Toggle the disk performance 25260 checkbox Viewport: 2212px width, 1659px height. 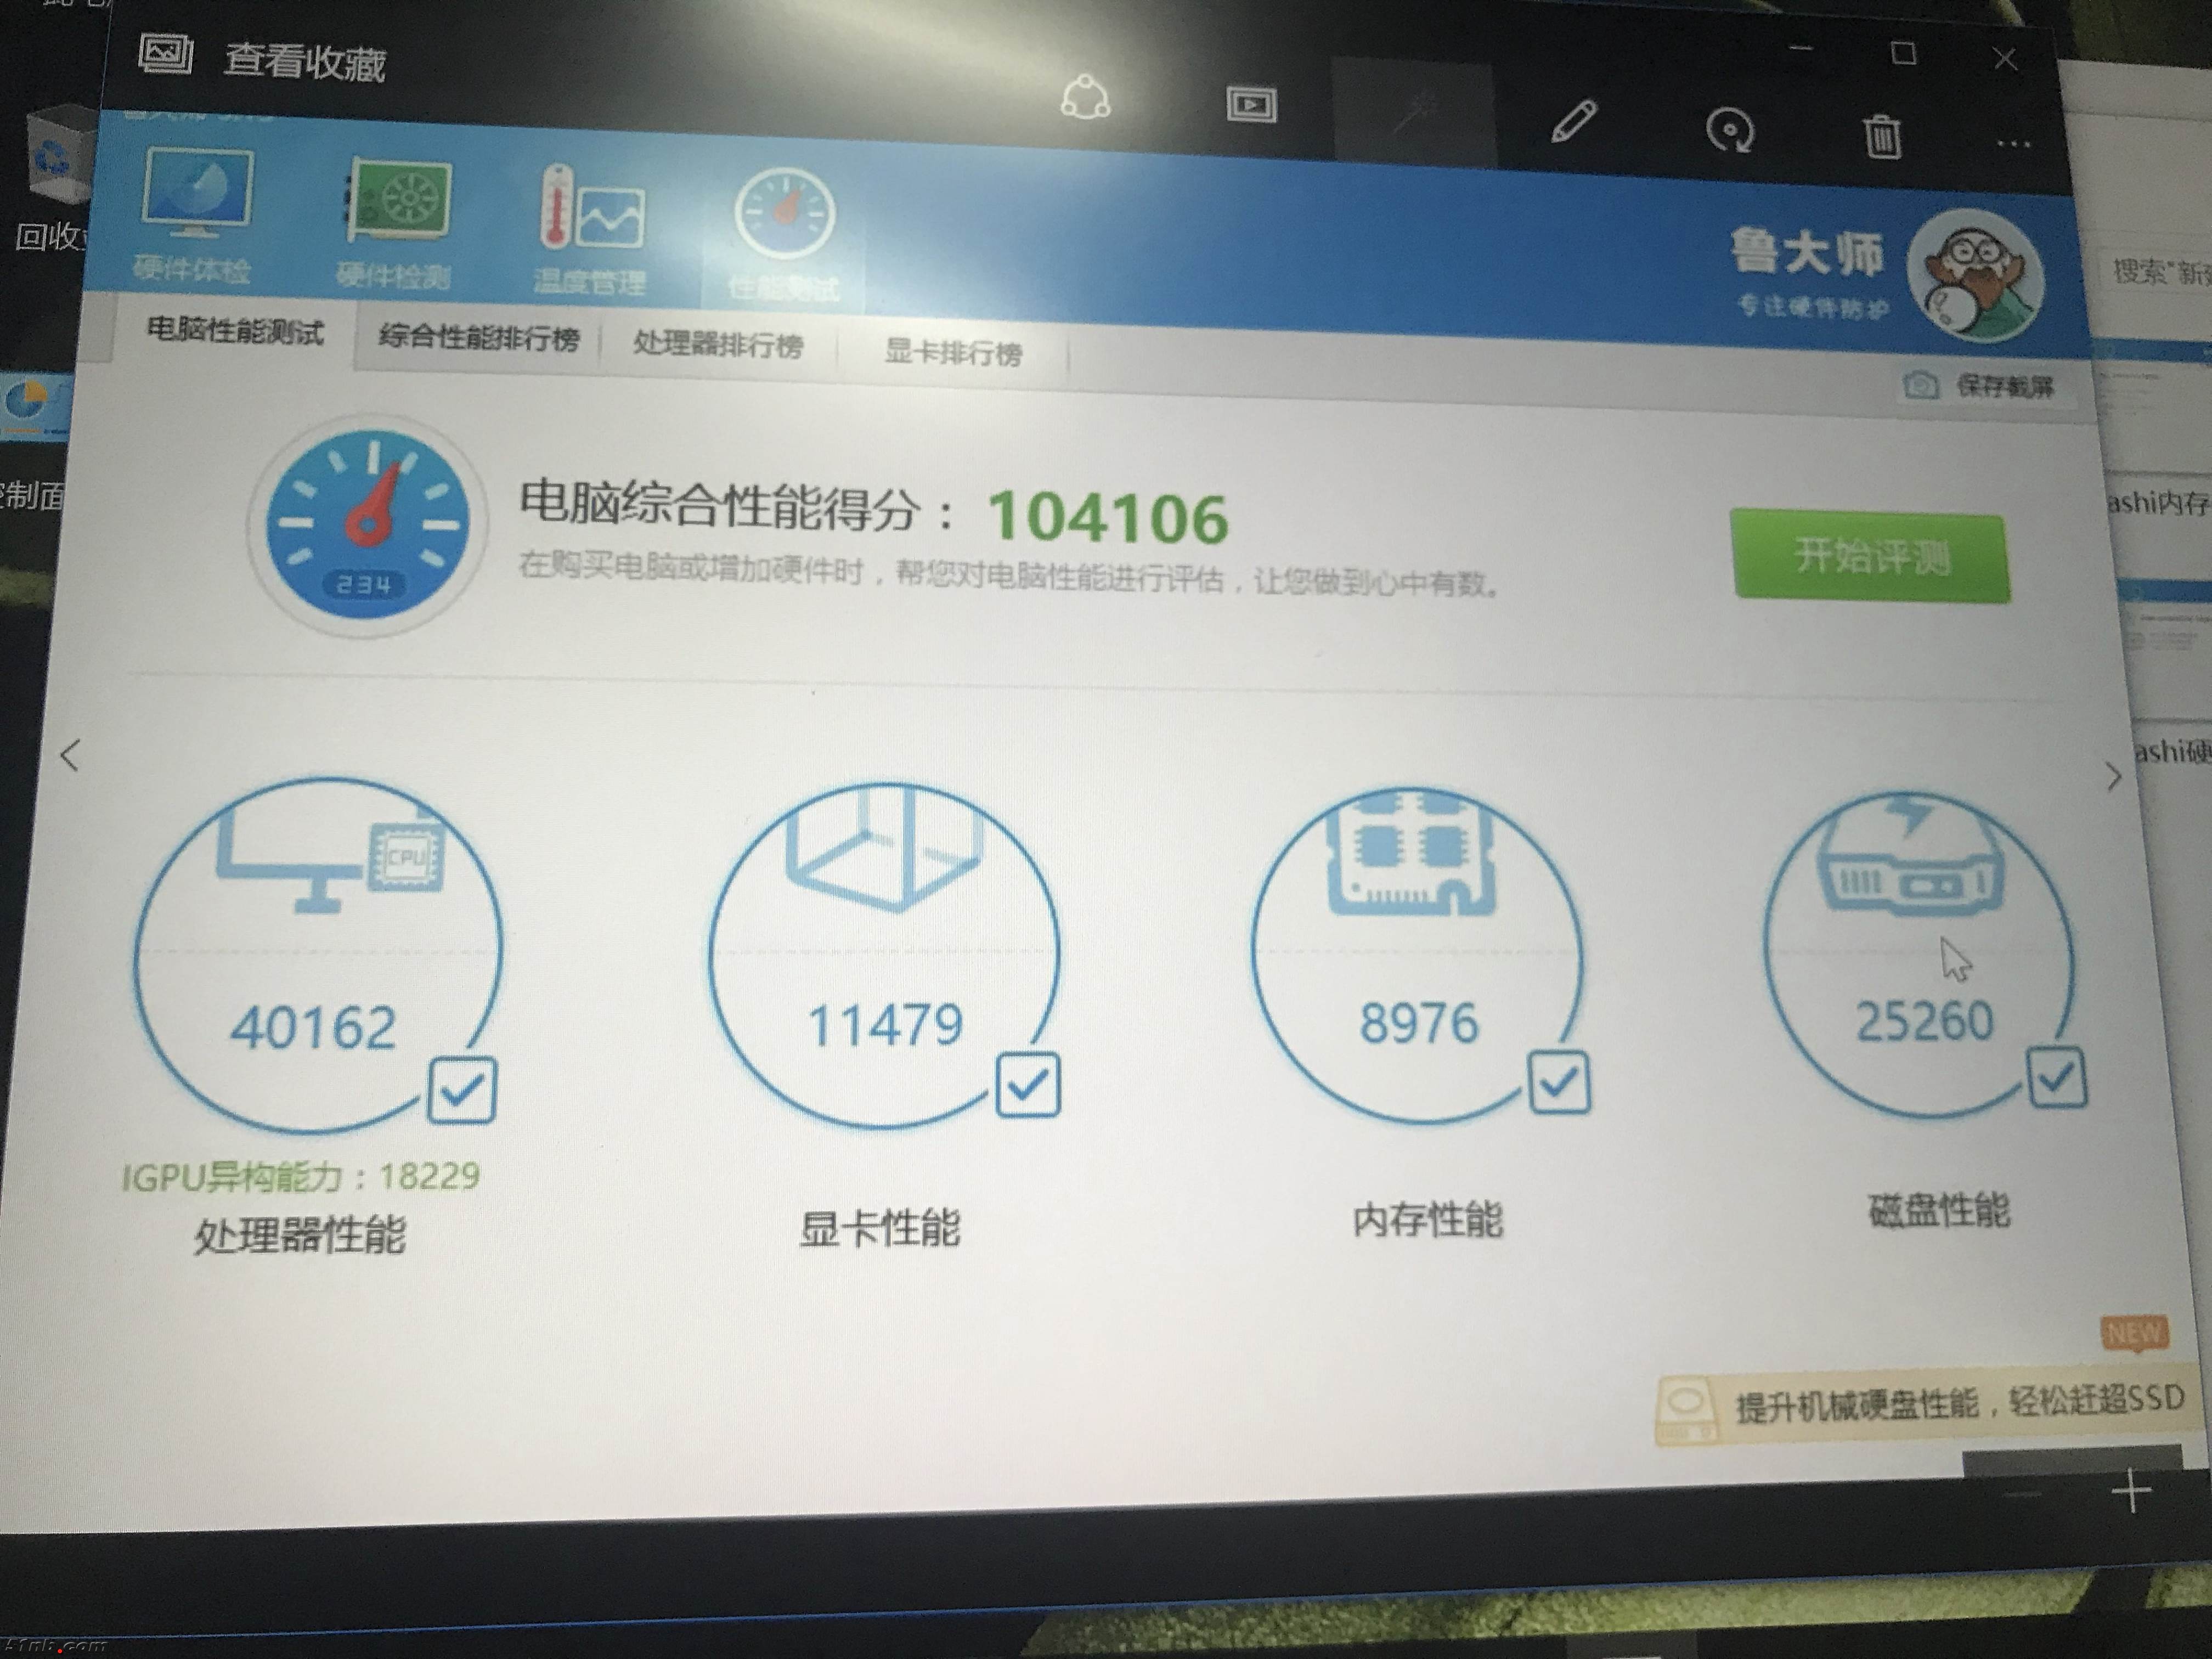click(2057, 1077)
